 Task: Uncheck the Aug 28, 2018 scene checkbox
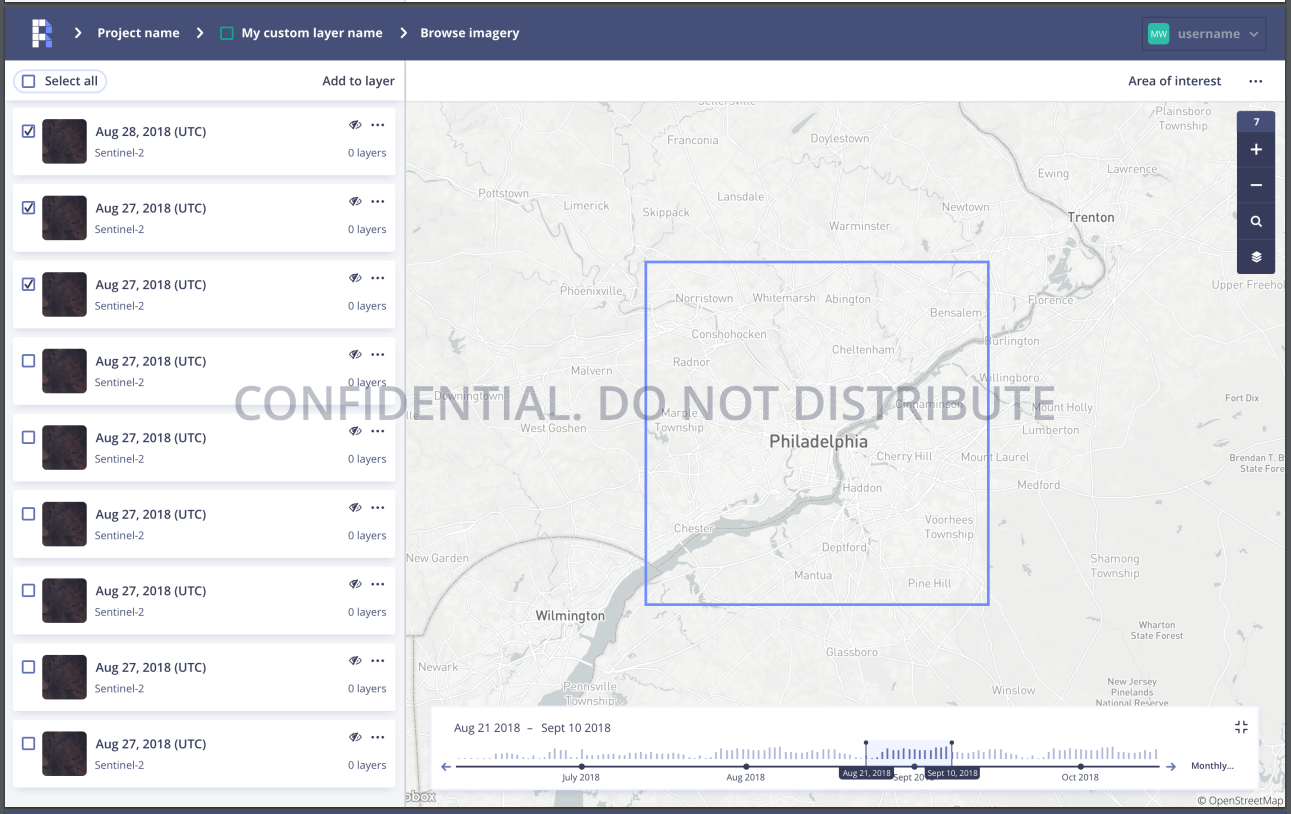pyautogui.click(x=28, y=131)
